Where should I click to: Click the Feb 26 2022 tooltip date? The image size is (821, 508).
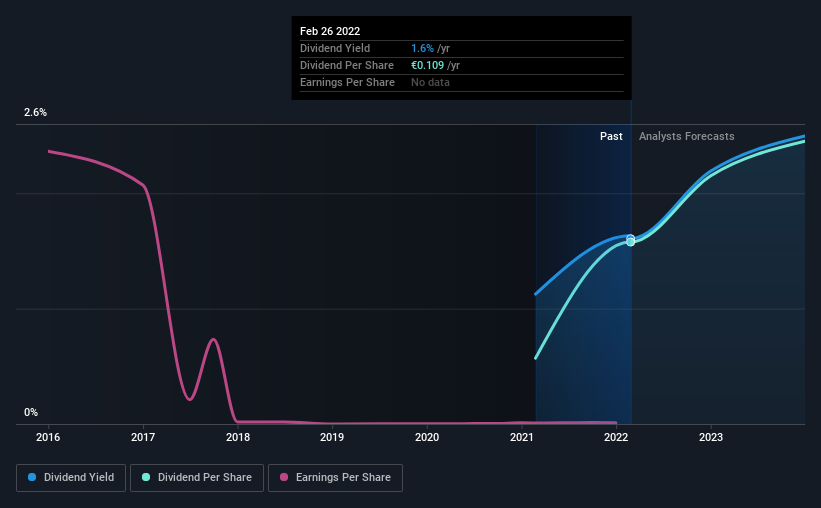pos(330,31)
